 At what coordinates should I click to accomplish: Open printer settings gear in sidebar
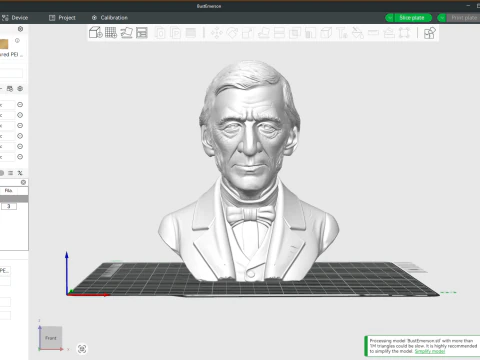coord(20,29)
